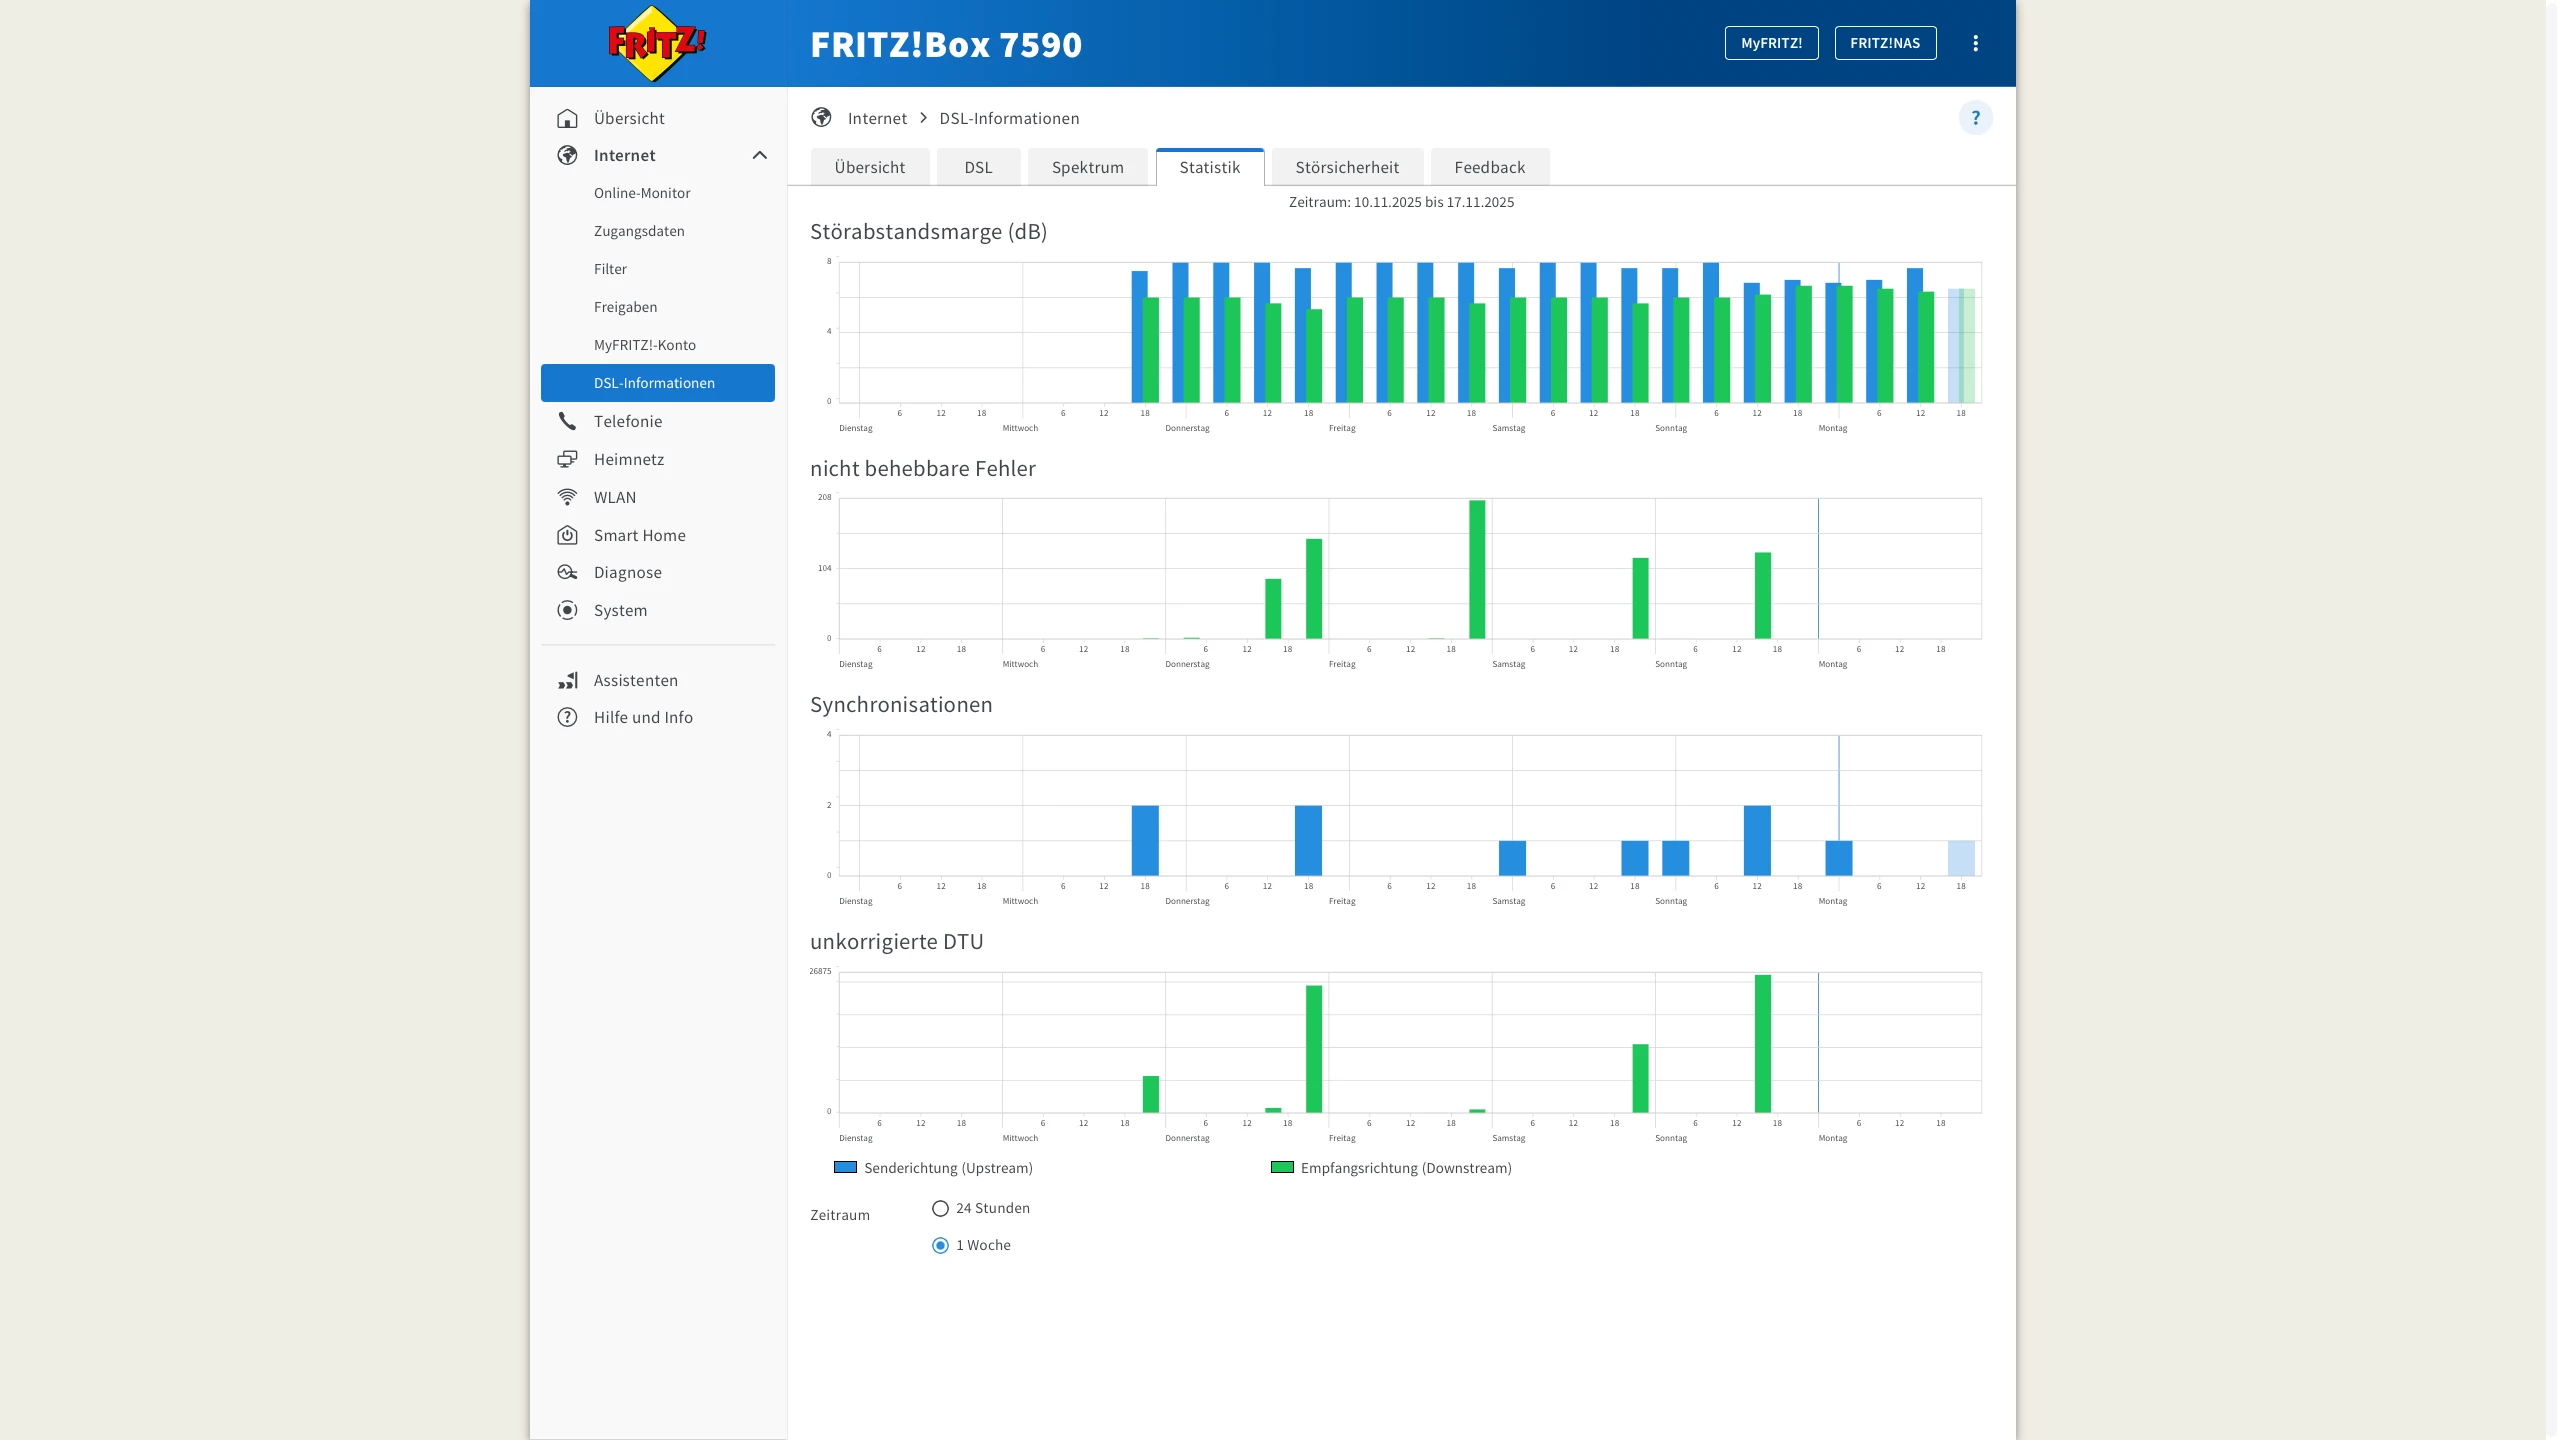Image resolution: width=2560 pixels, height=1440 pixels.
Task: Select the 24 Stunden radio button
Action: click(940, 1208)
